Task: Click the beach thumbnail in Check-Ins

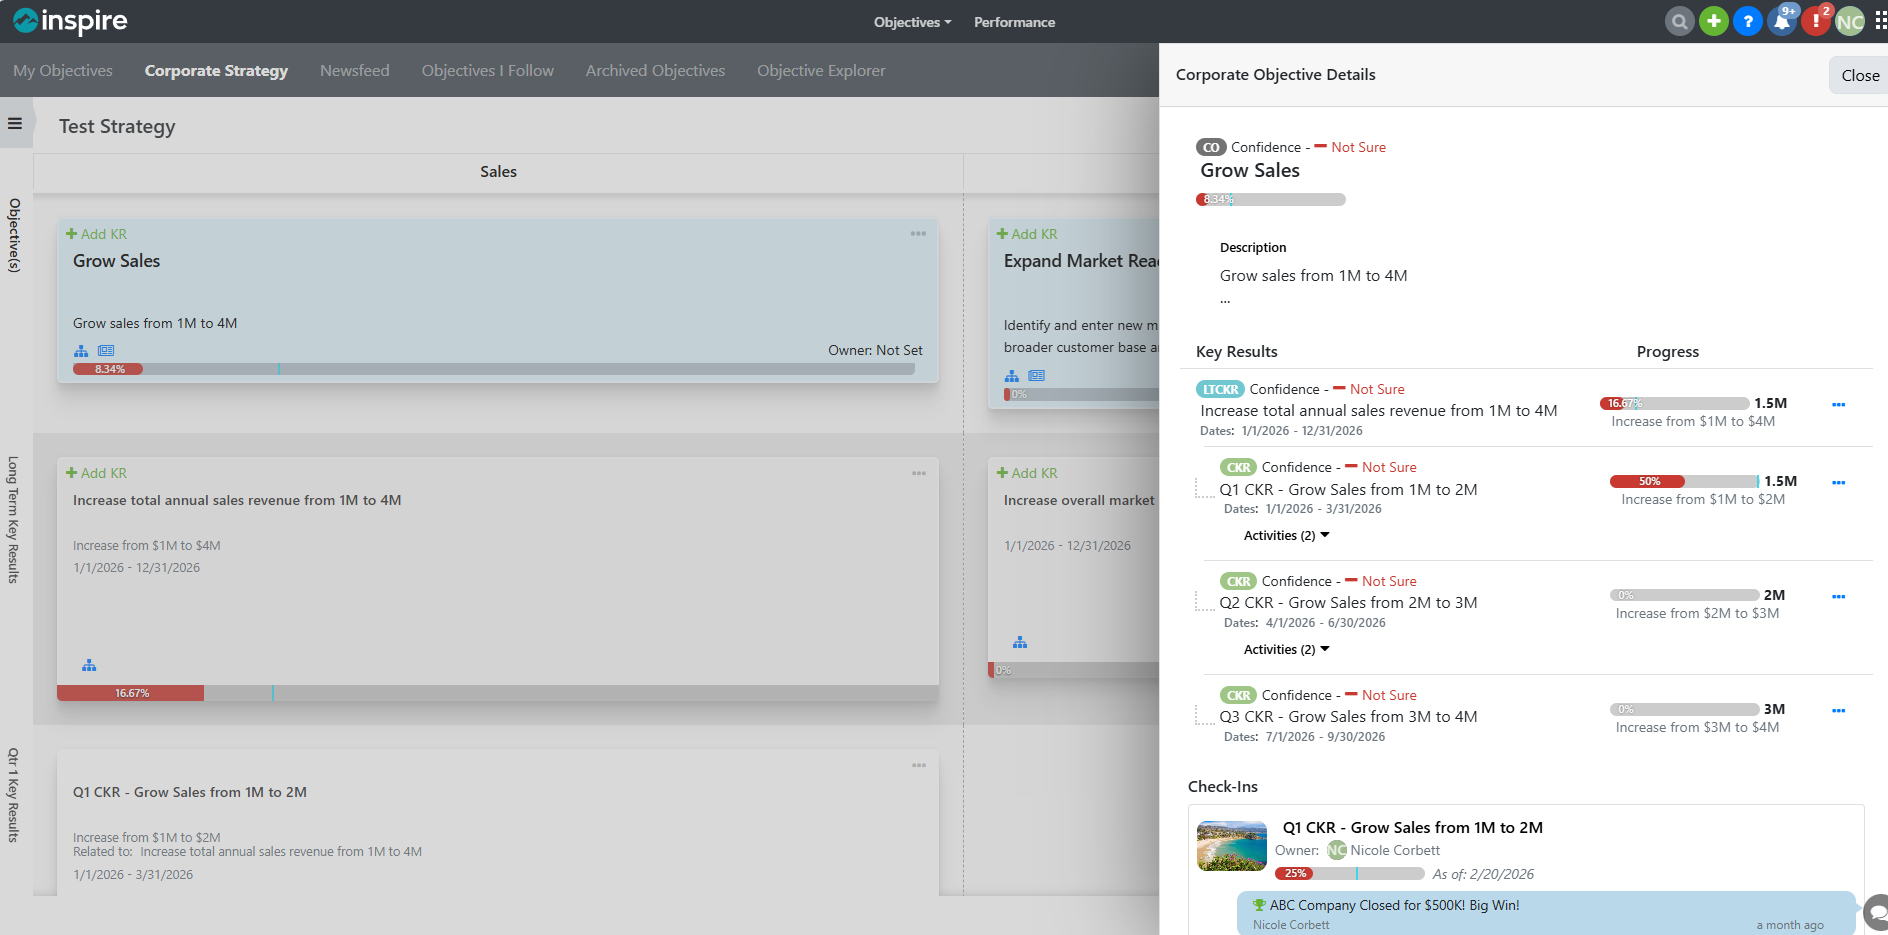Action: point(1231,846)
